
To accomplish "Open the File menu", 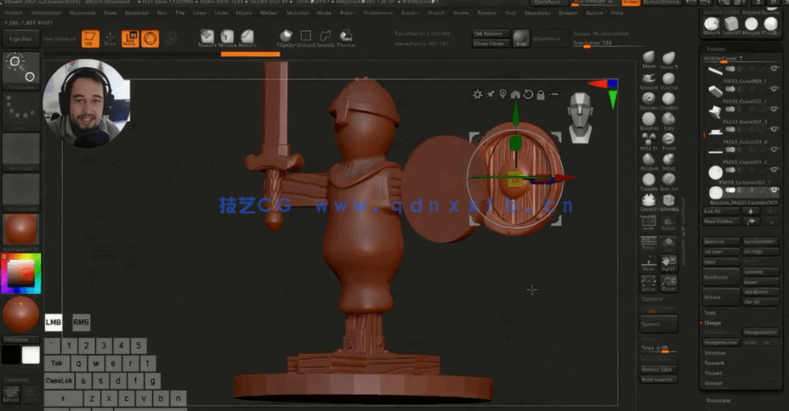I will coord(180,13).
